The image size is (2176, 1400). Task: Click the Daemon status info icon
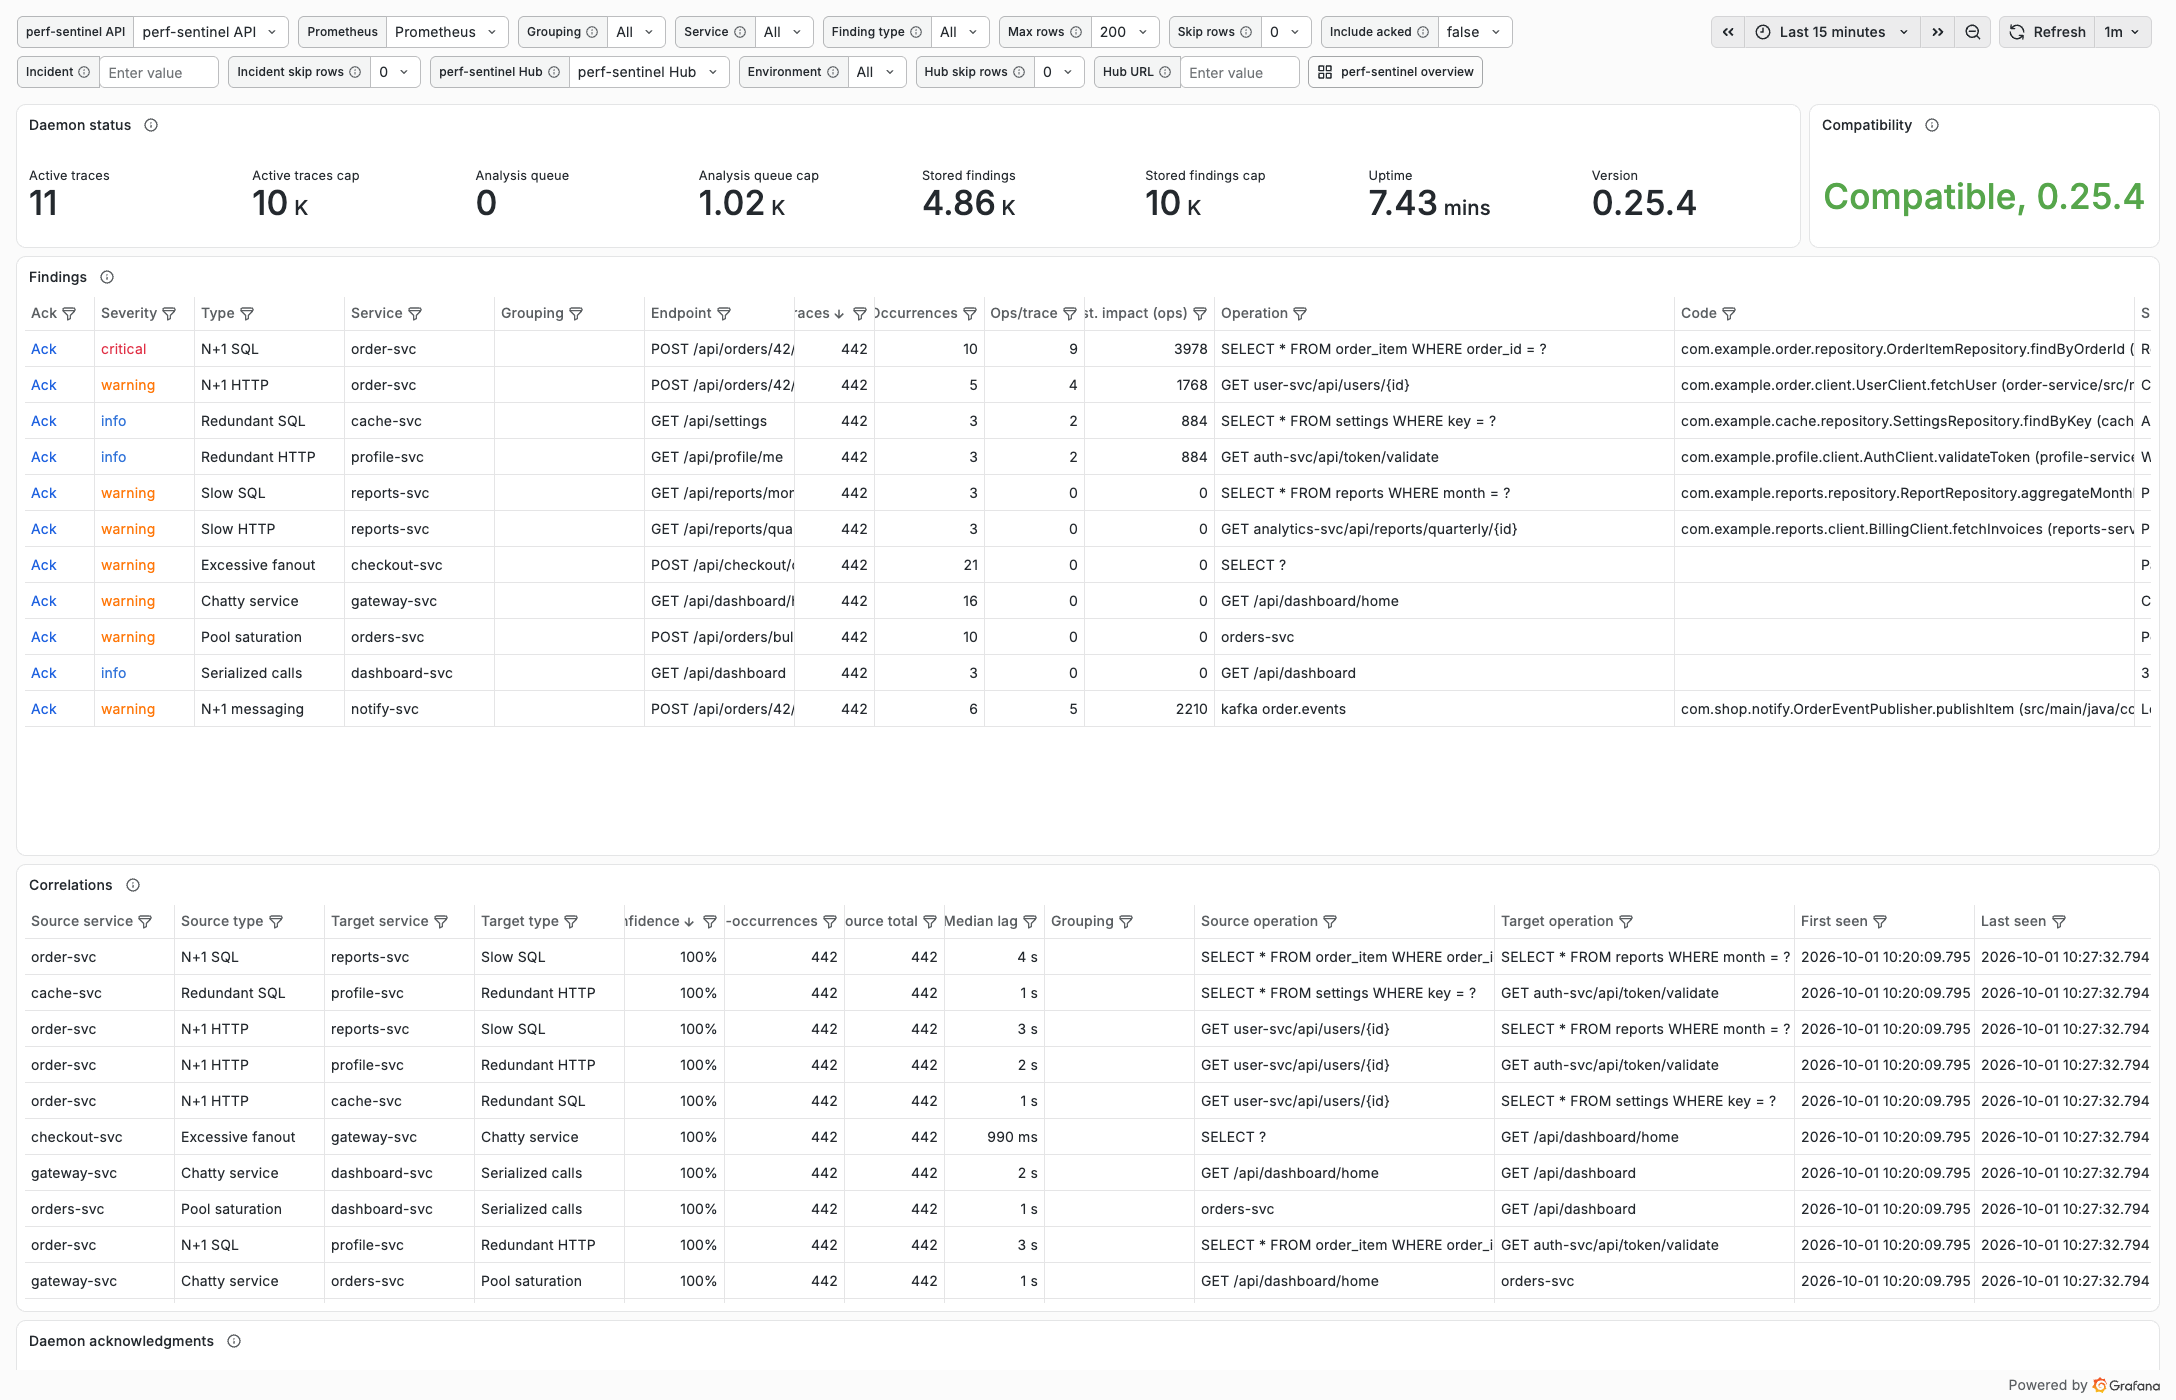(151, 125)
